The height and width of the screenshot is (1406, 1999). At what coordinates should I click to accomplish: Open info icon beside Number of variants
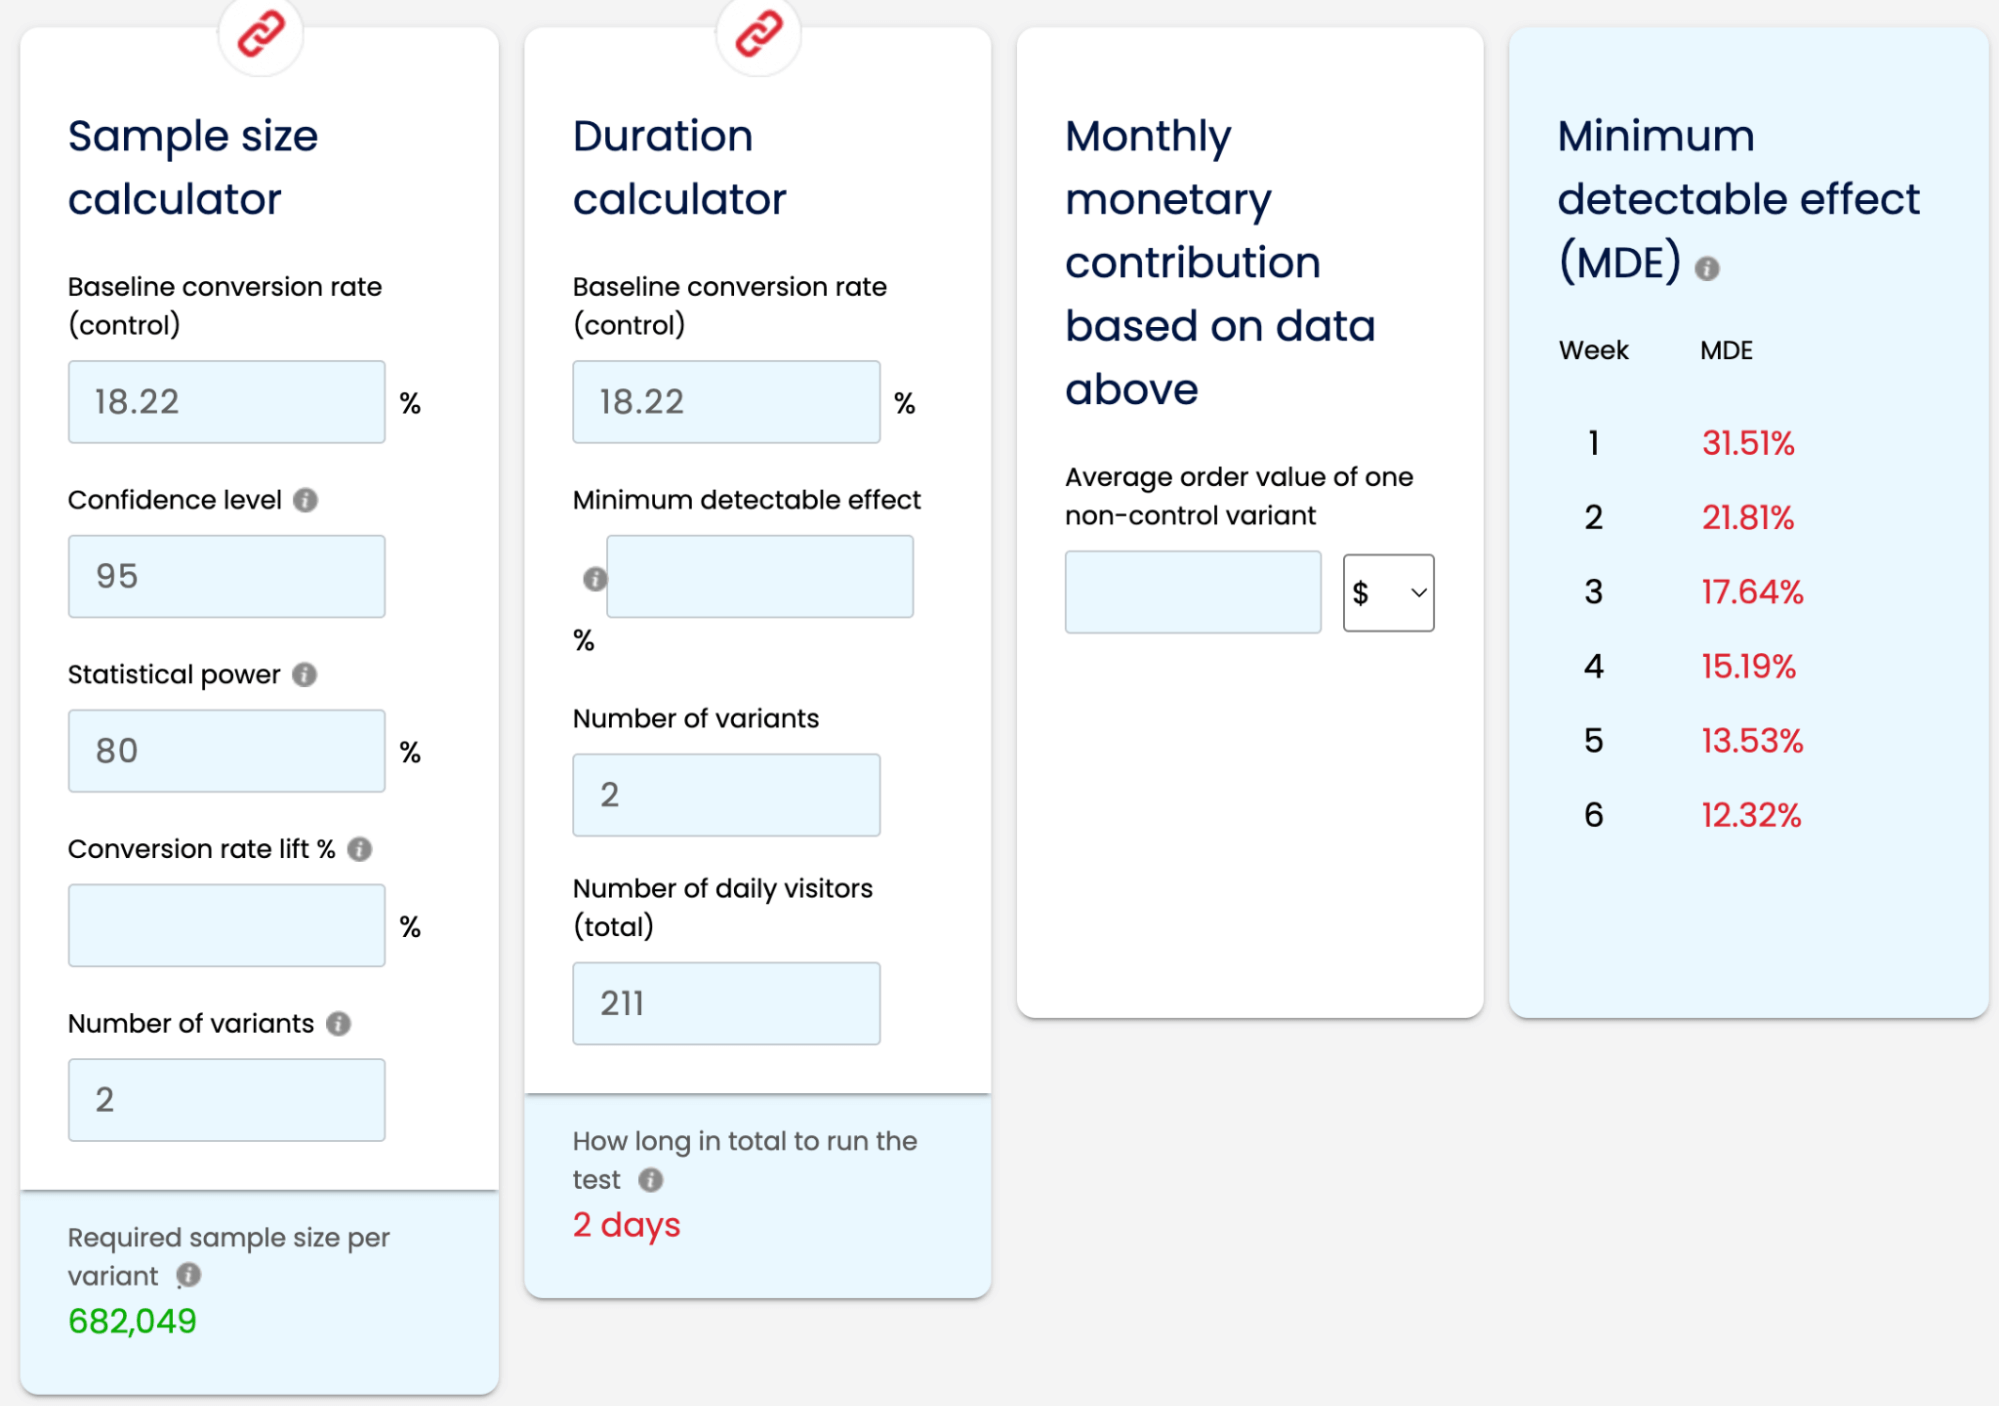[x=339, y=1024]
